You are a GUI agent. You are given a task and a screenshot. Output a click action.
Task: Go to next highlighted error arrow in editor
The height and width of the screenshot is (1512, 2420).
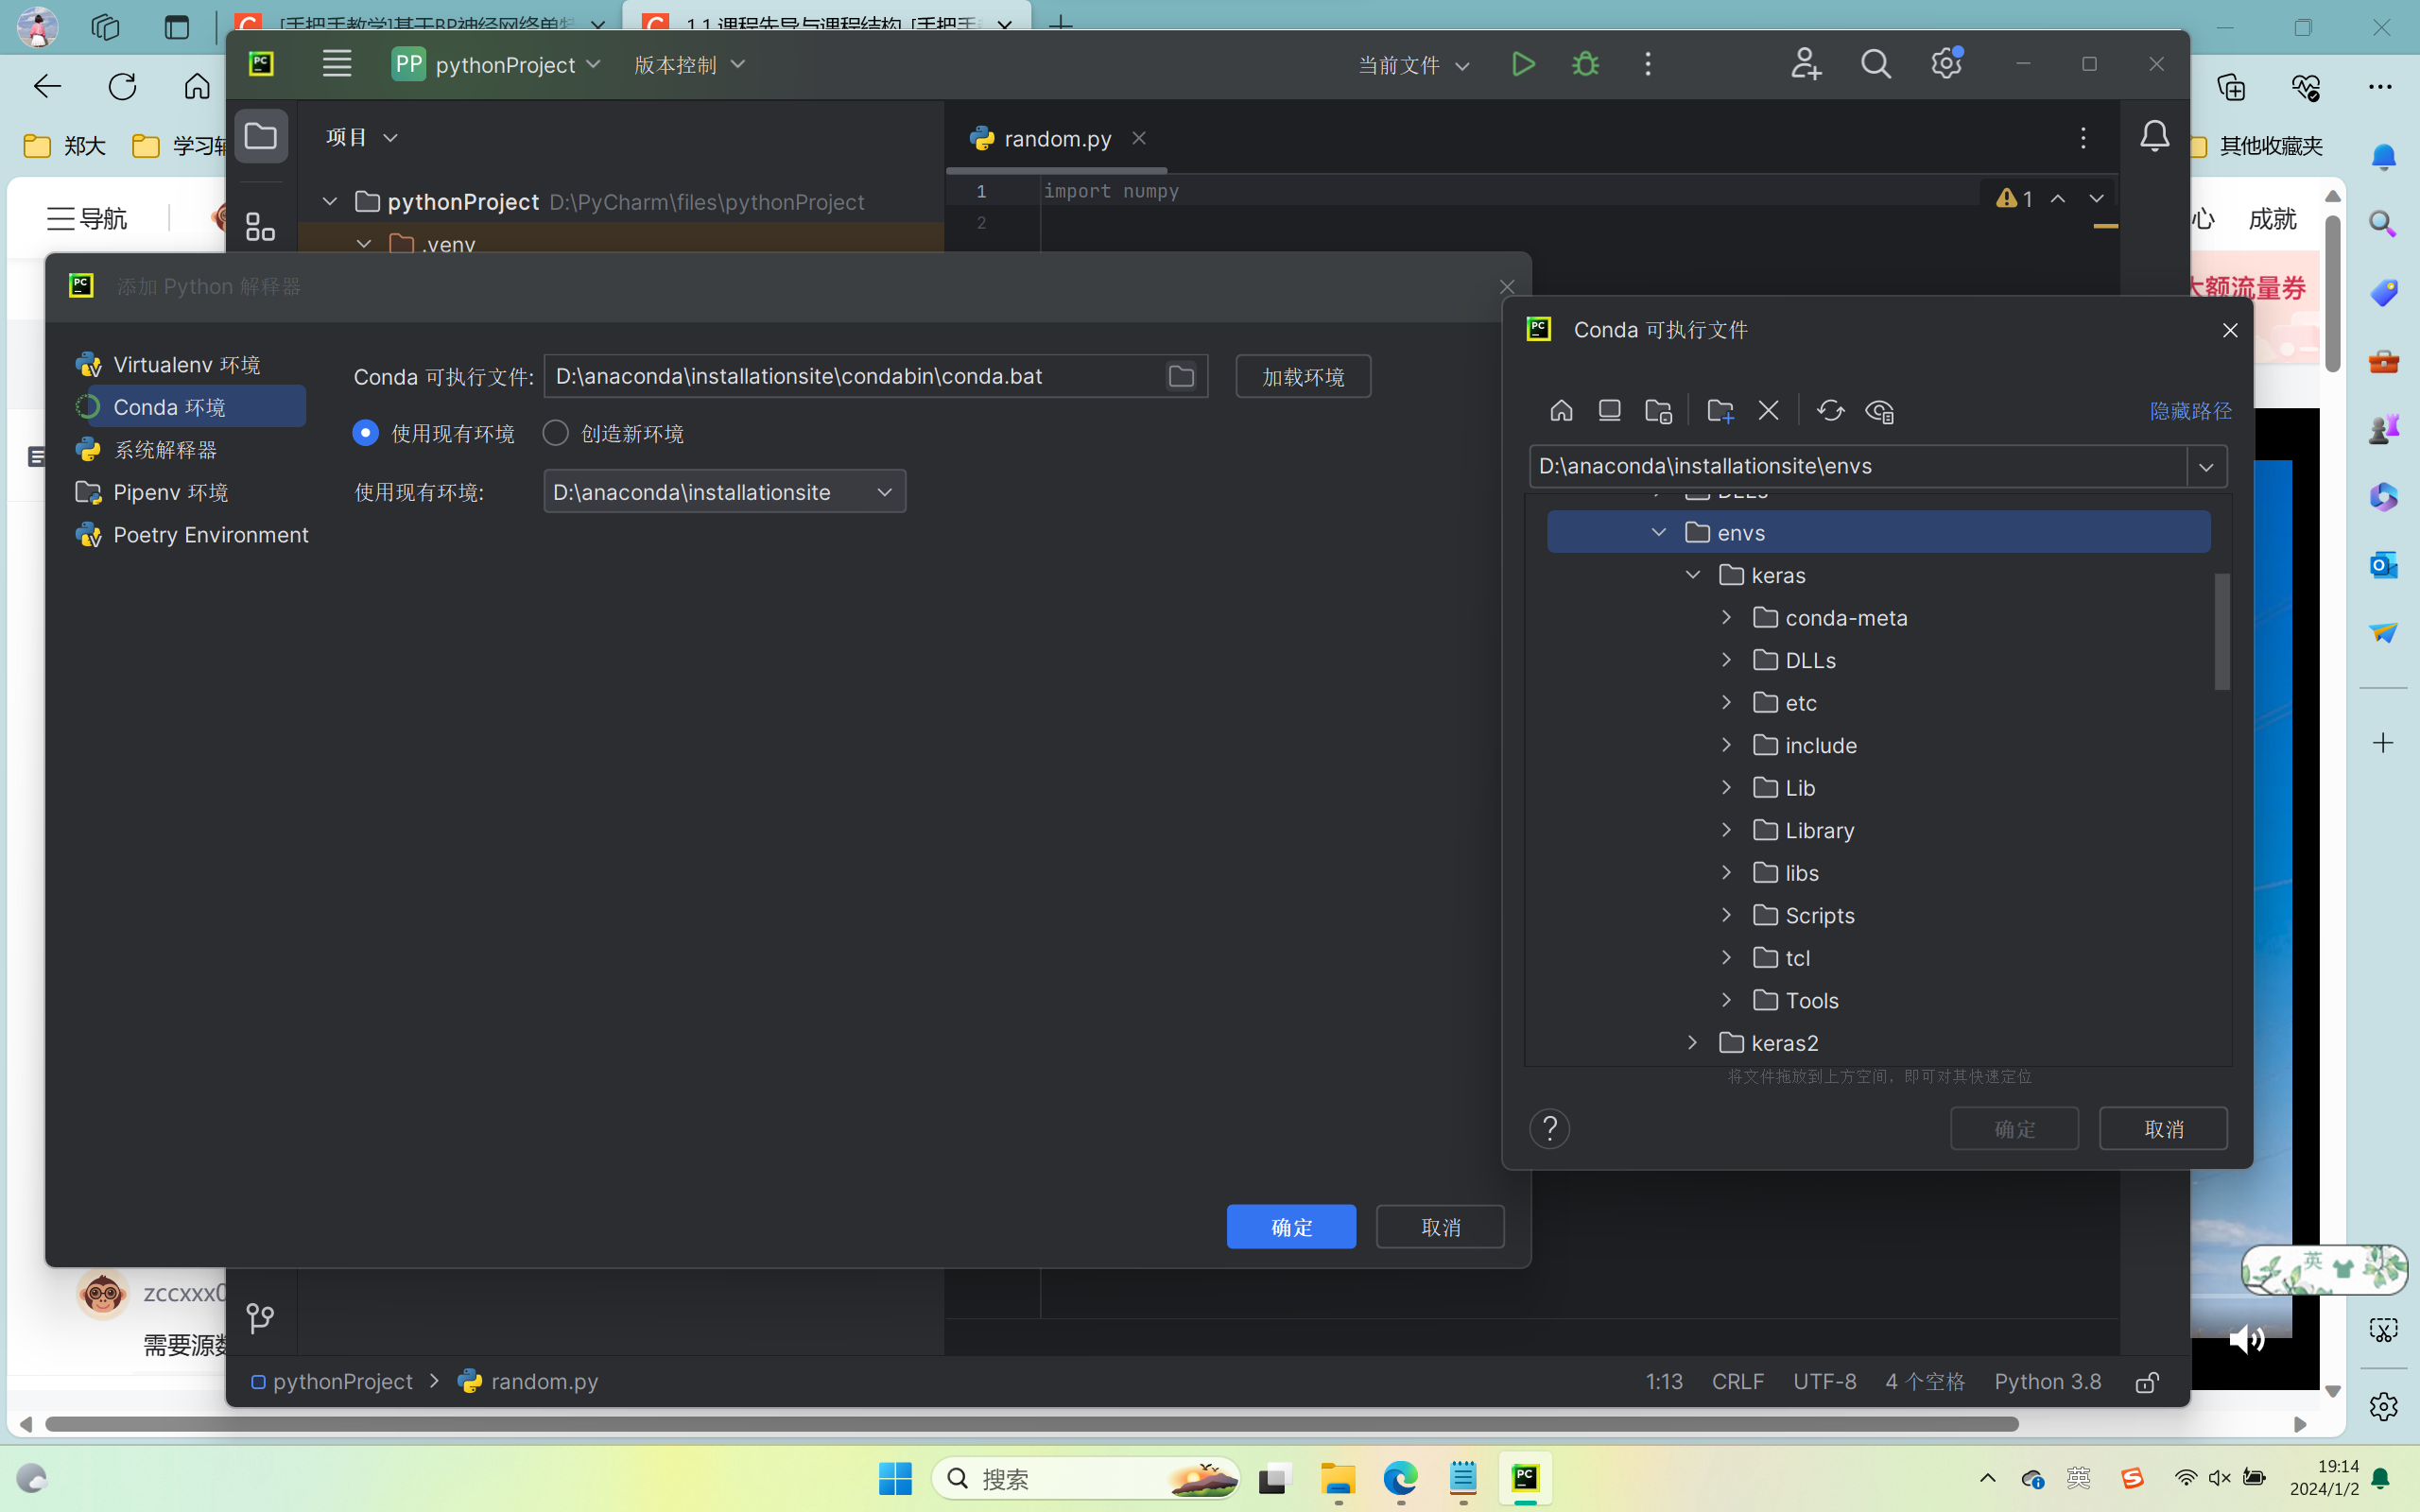pos(2096,199)
